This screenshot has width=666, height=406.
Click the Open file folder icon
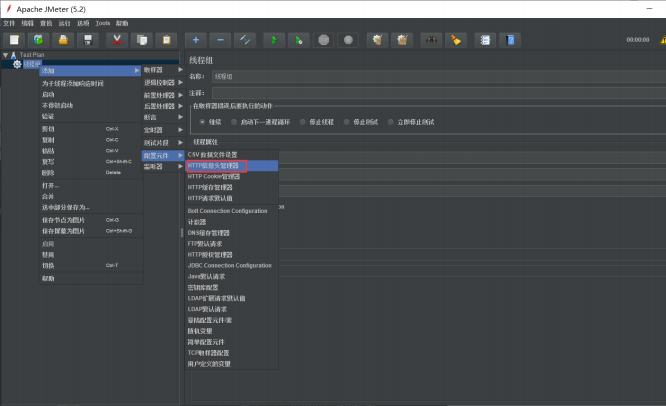(x=63, y=40)
